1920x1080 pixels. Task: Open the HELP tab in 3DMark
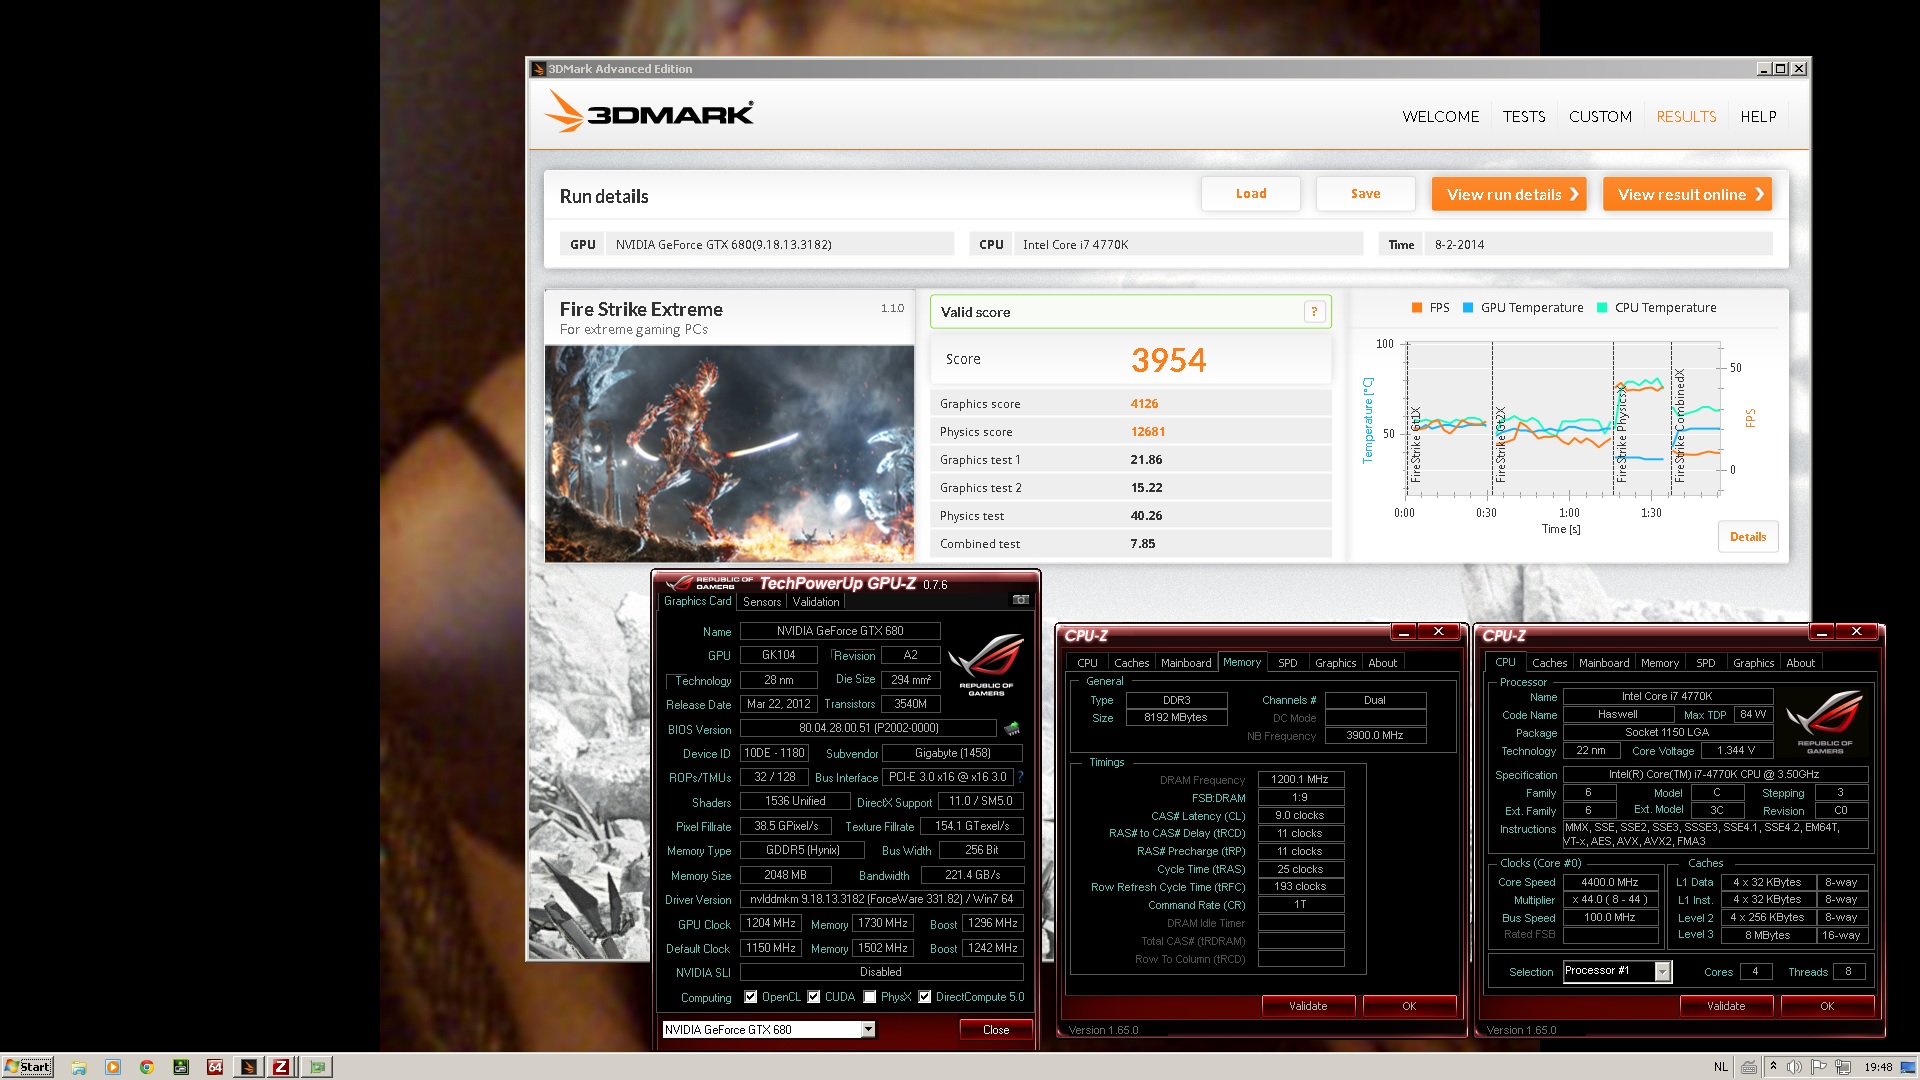click(1758, 117)
